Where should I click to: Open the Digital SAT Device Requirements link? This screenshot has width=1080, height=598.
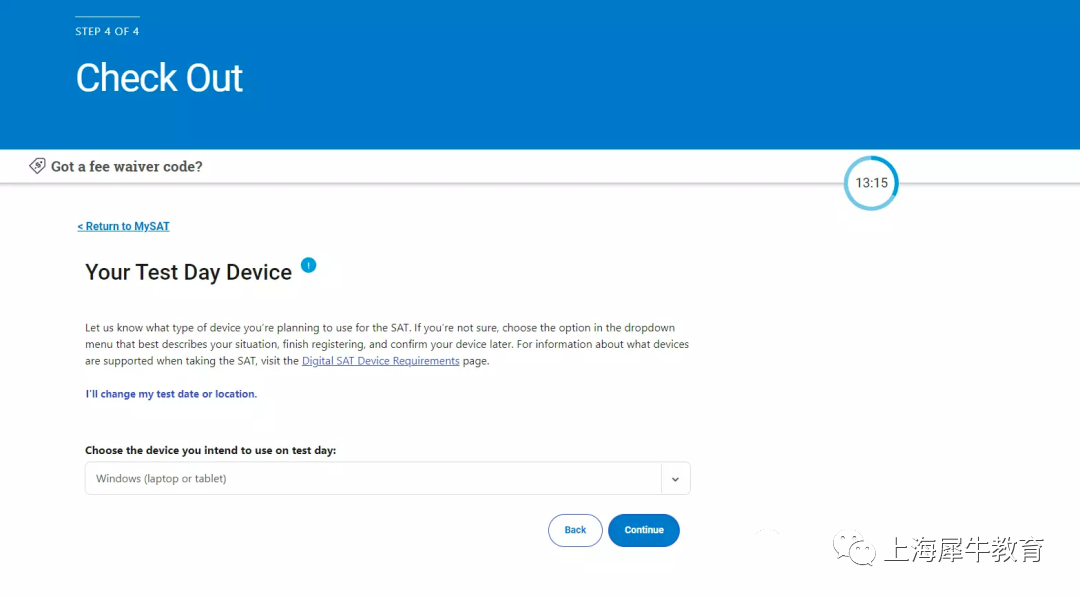(380, 361)
